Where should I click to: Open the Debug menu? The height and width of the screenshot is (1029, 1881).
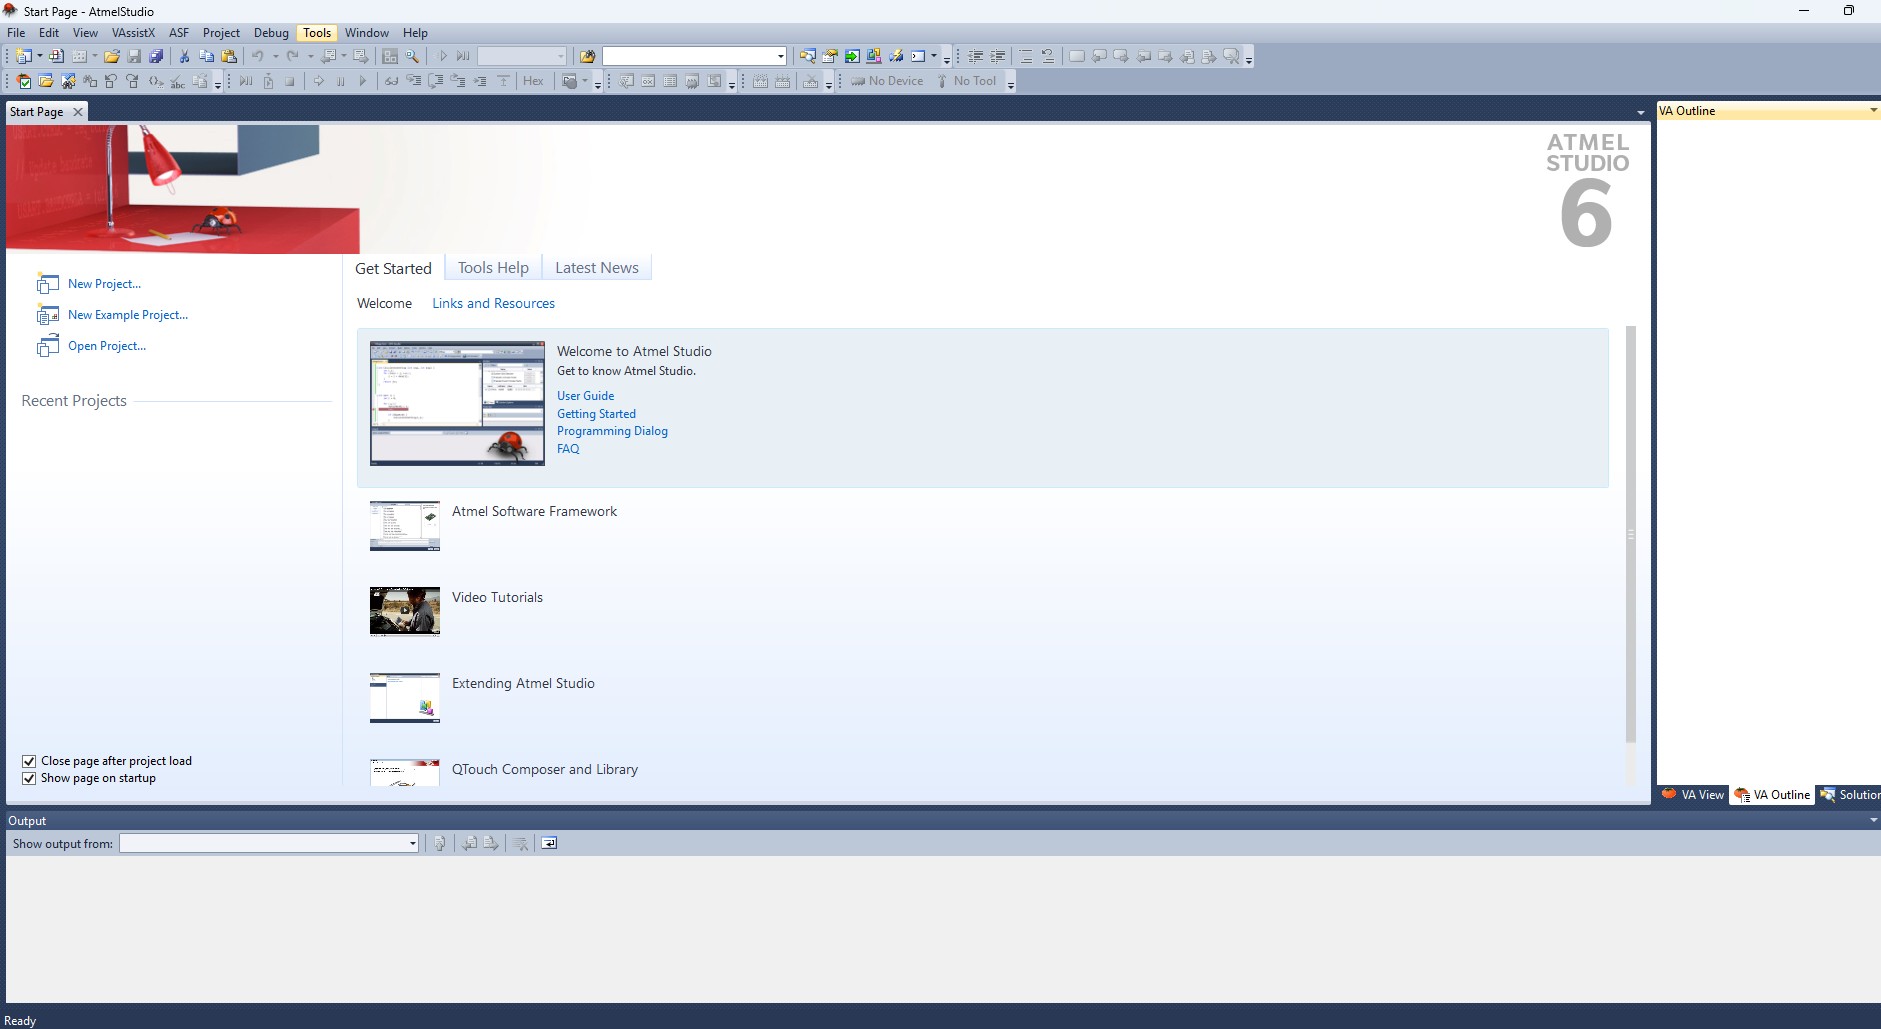tap(271, 33)
